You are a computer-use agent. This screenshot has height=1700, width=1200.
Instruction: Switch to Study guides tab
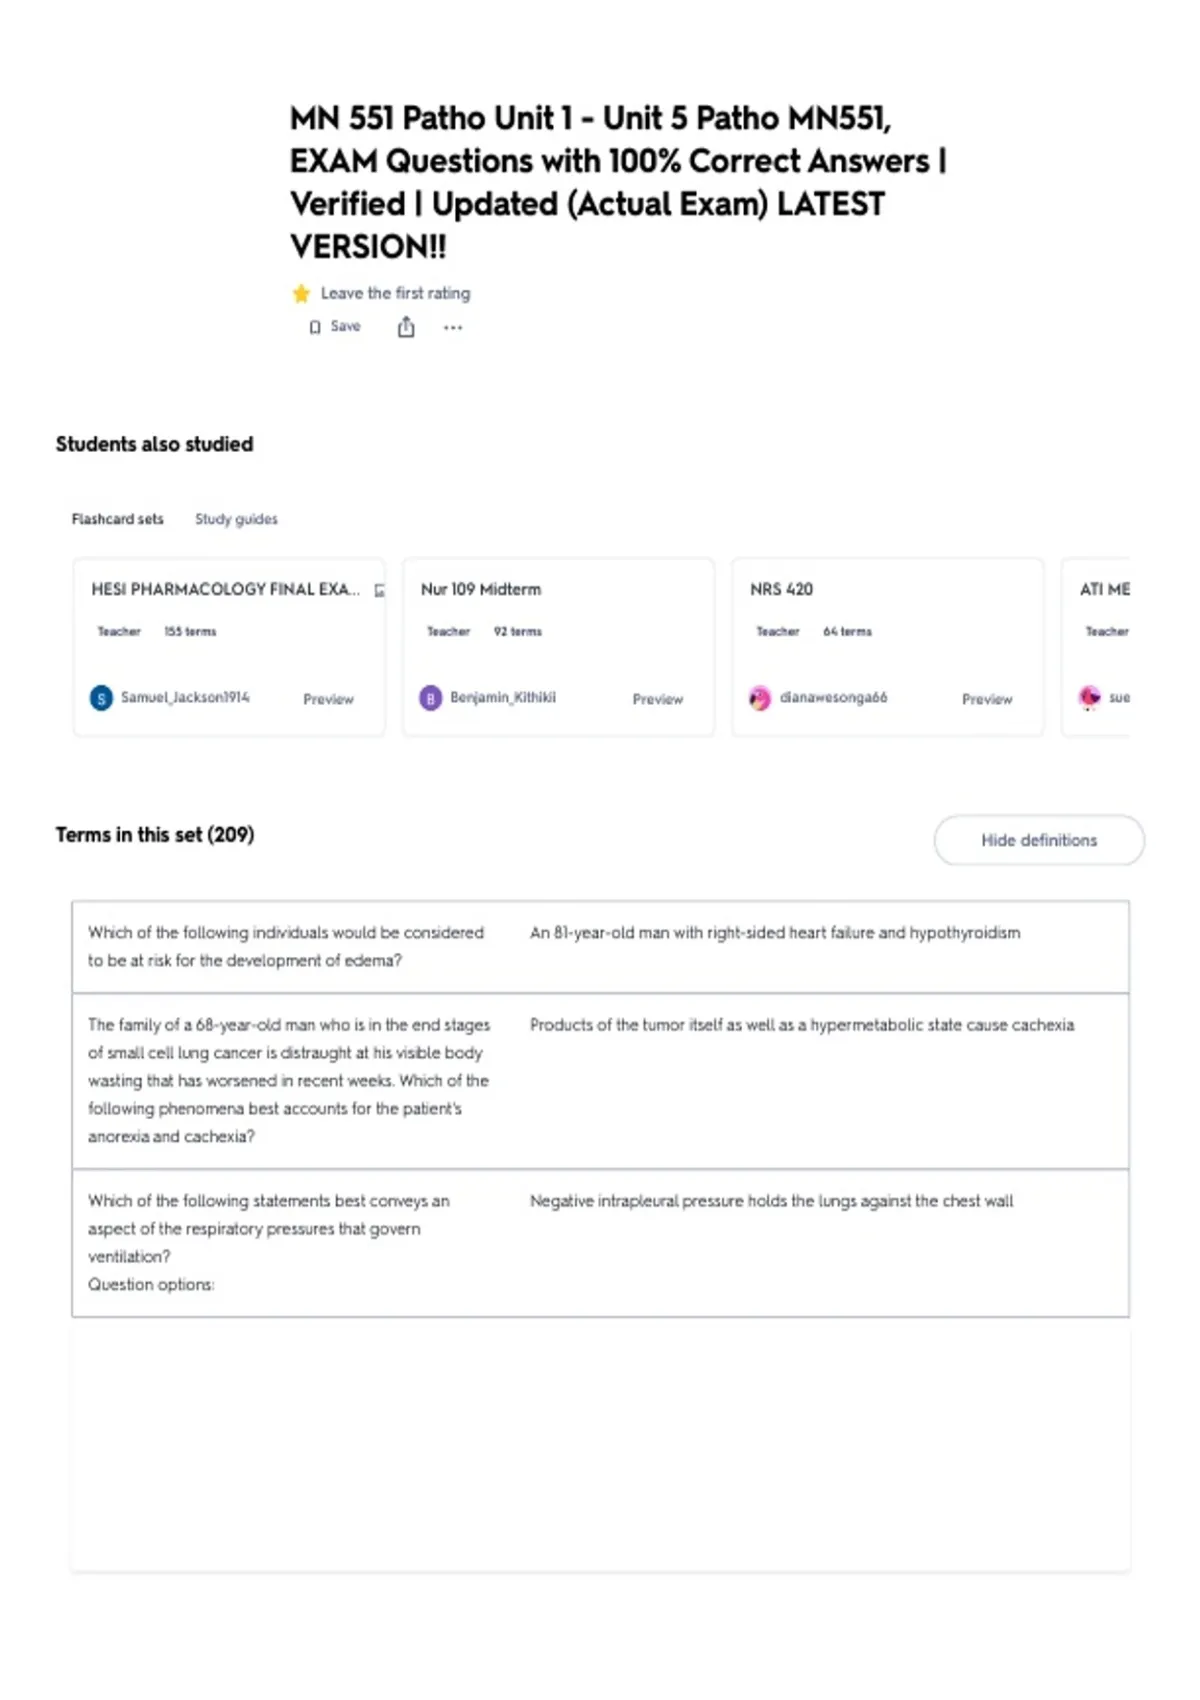(x=236, y=519)
